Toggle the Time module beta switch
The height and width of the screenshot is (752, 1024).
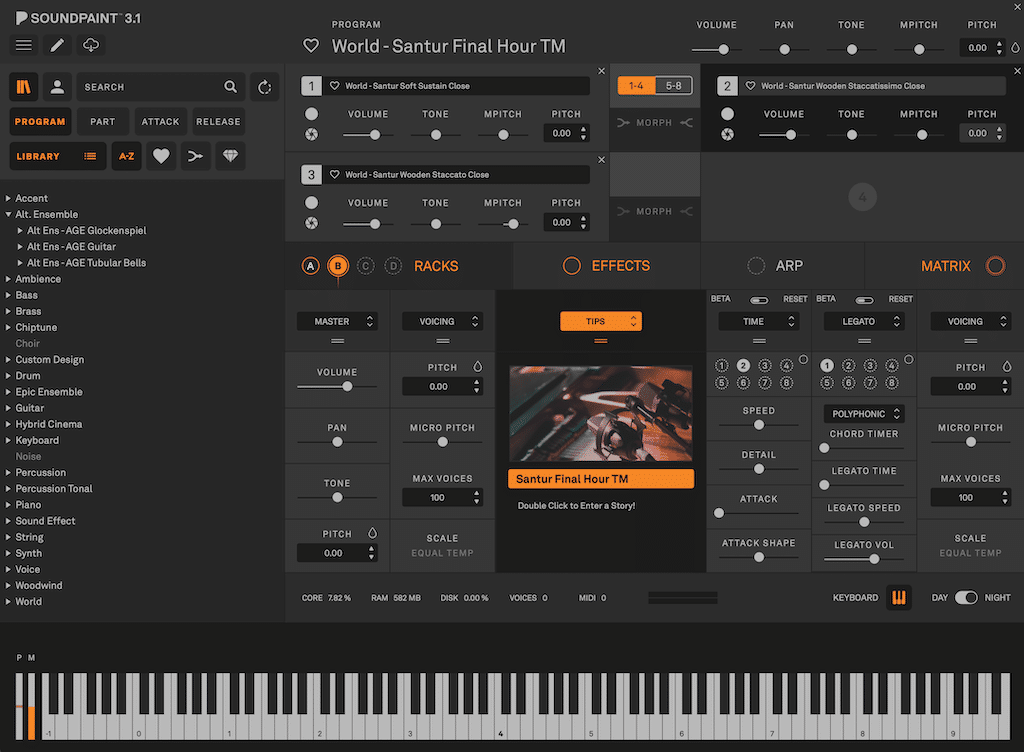(x=759, y=300)
